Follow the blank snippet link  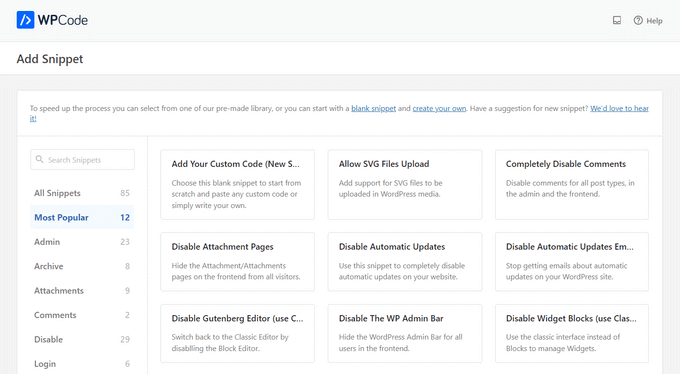(x=373, y=108)
